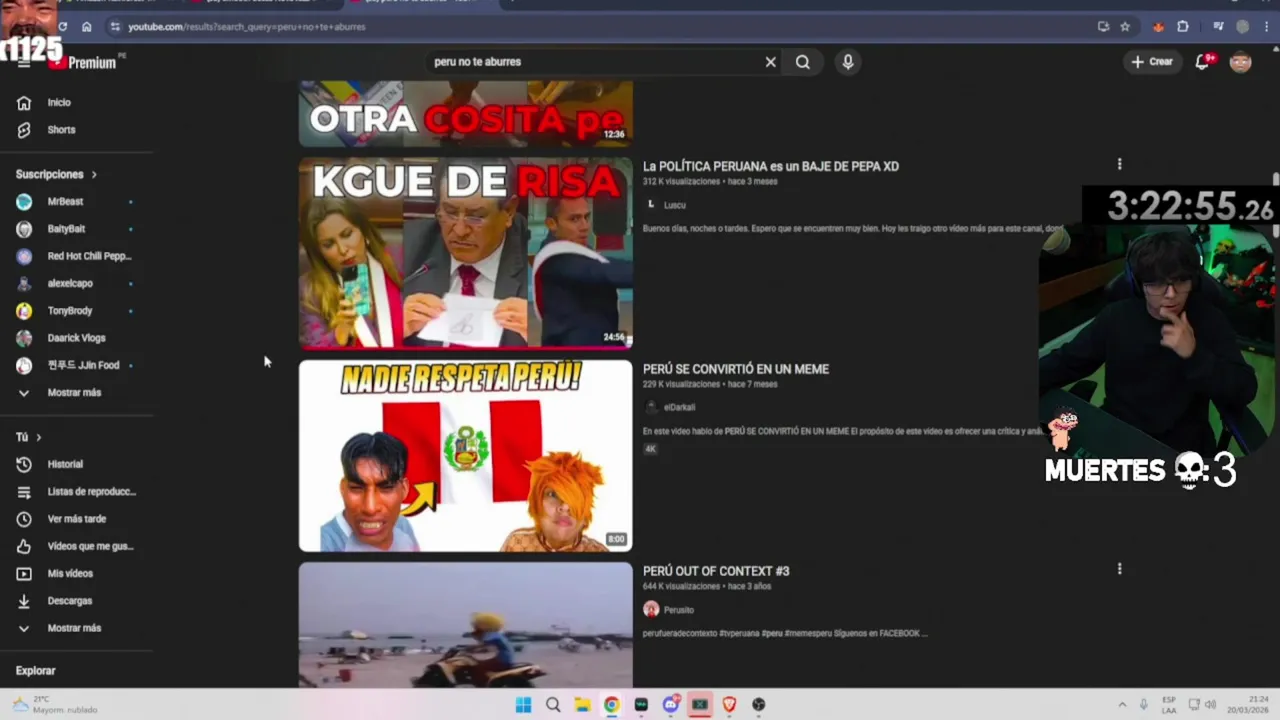Open title 'PERÚ SE CONVIRTIÓ EN UN MEME'
1280x720 pixels.
[x=735, y=369]
